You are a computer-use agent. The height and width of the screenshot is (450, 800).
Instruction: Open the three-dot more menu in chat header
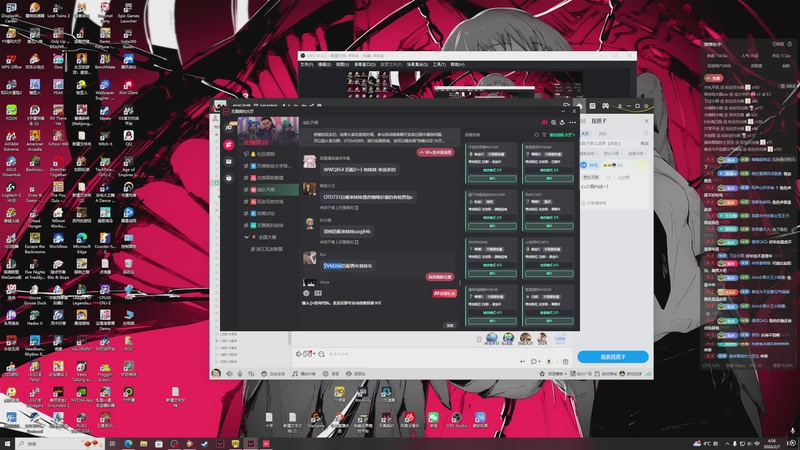click(x=572, y=122)
